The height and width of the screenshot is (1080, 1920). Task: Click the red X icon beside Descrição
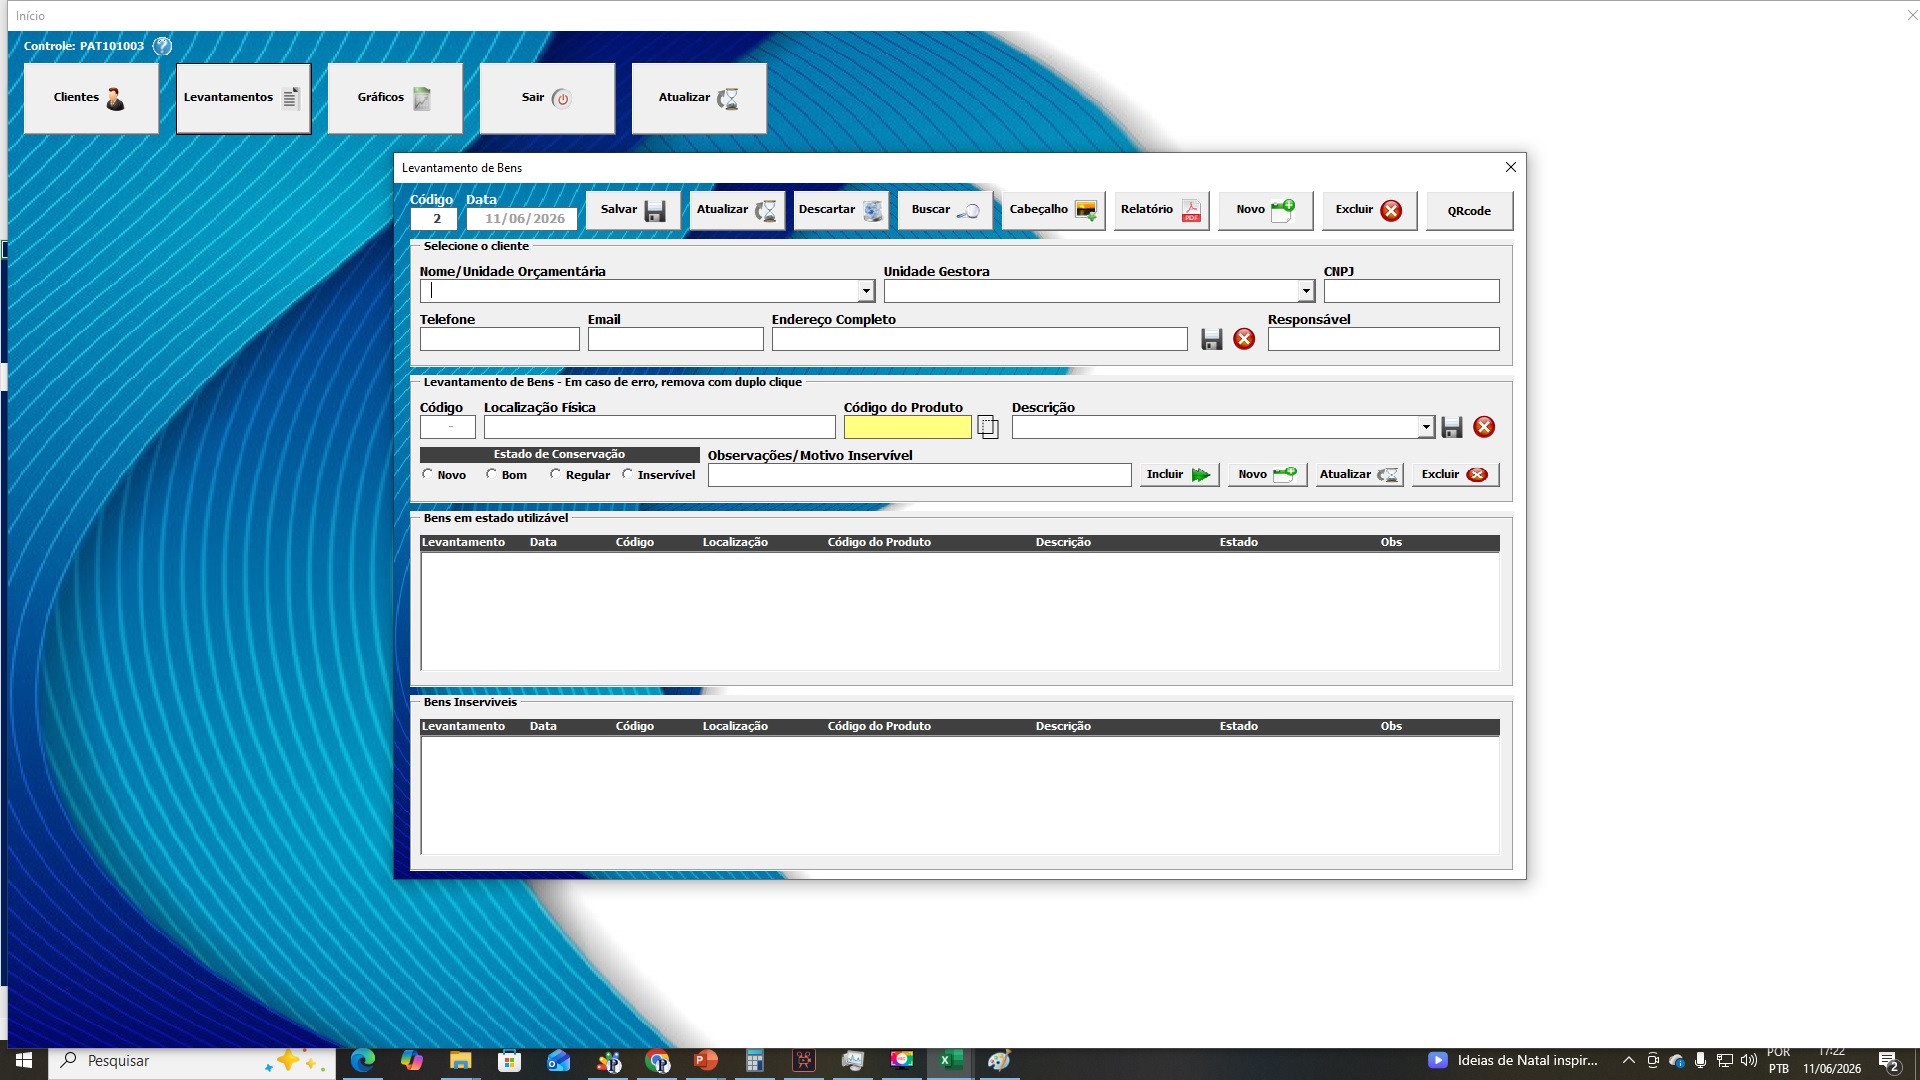(x=1484, y=427)
